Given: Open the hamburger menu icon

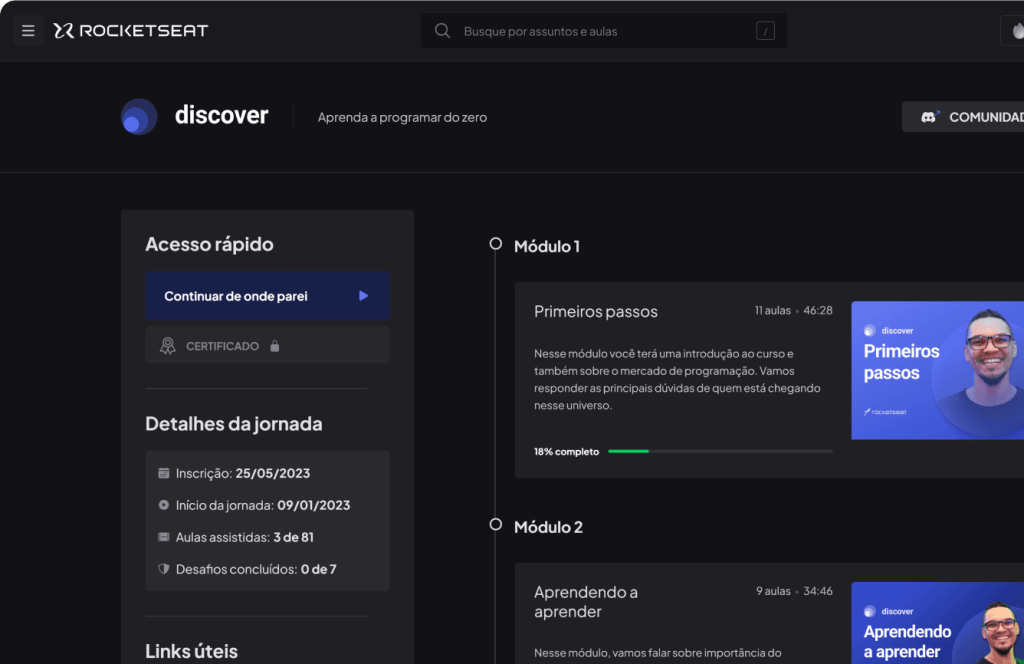Looking at the screenshot, I should click(x=28, y=31).
